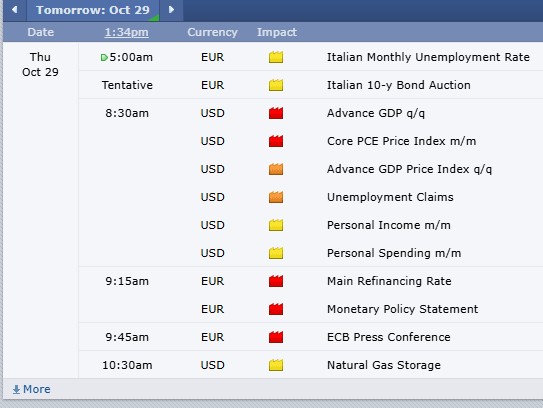This screenshot has height=408, width=543.
Task: Click EUR currency in Italian Monthly Unemployment row
Action: (213, 57)
